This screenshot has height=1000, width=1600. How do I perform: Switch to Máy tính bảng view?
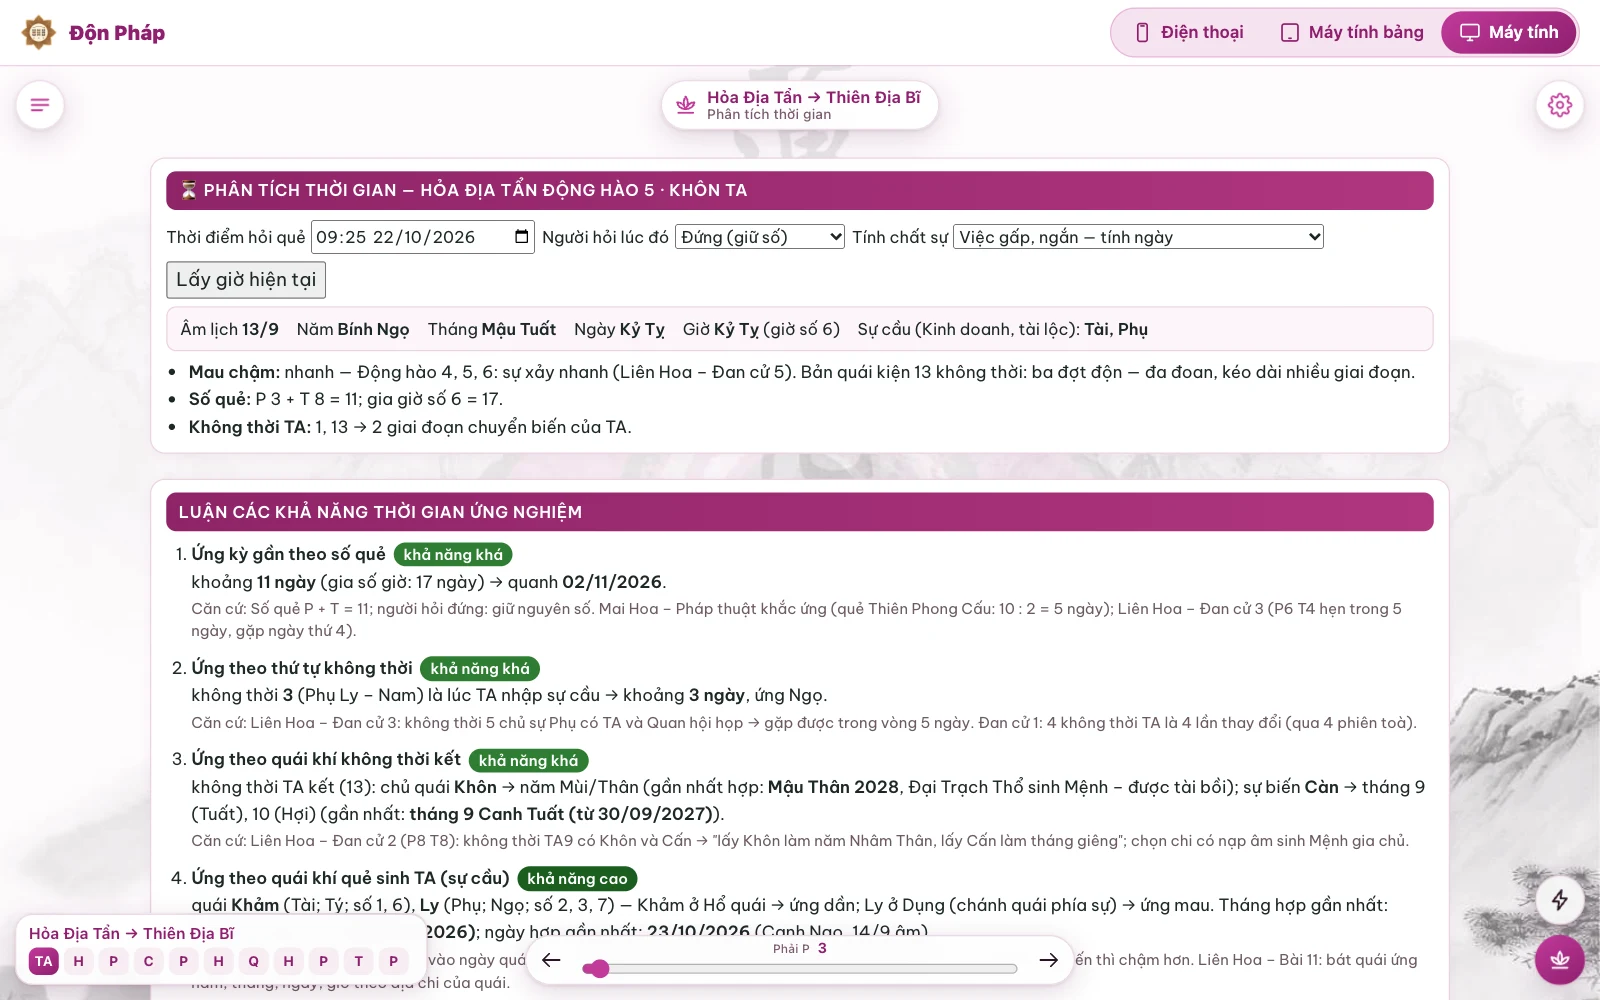pos(1352,33)
